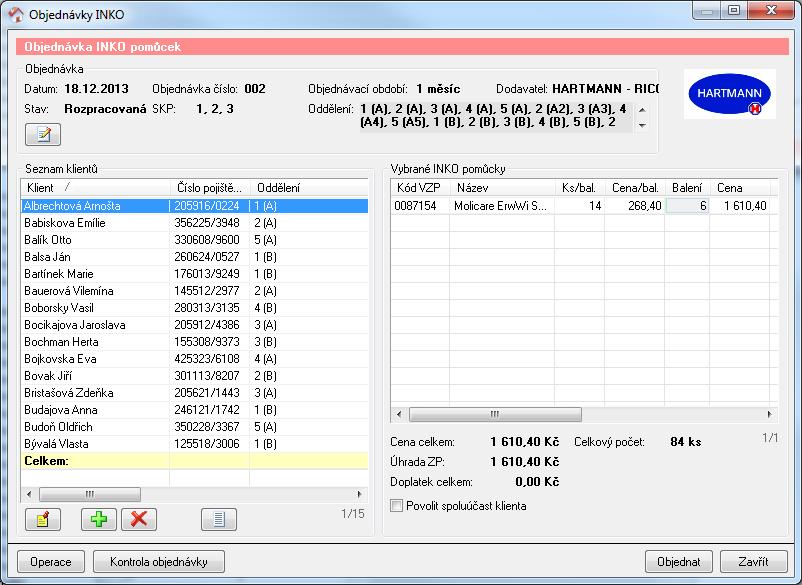
Task: Click the edit client note icon button
Action: tap(43, 520)
